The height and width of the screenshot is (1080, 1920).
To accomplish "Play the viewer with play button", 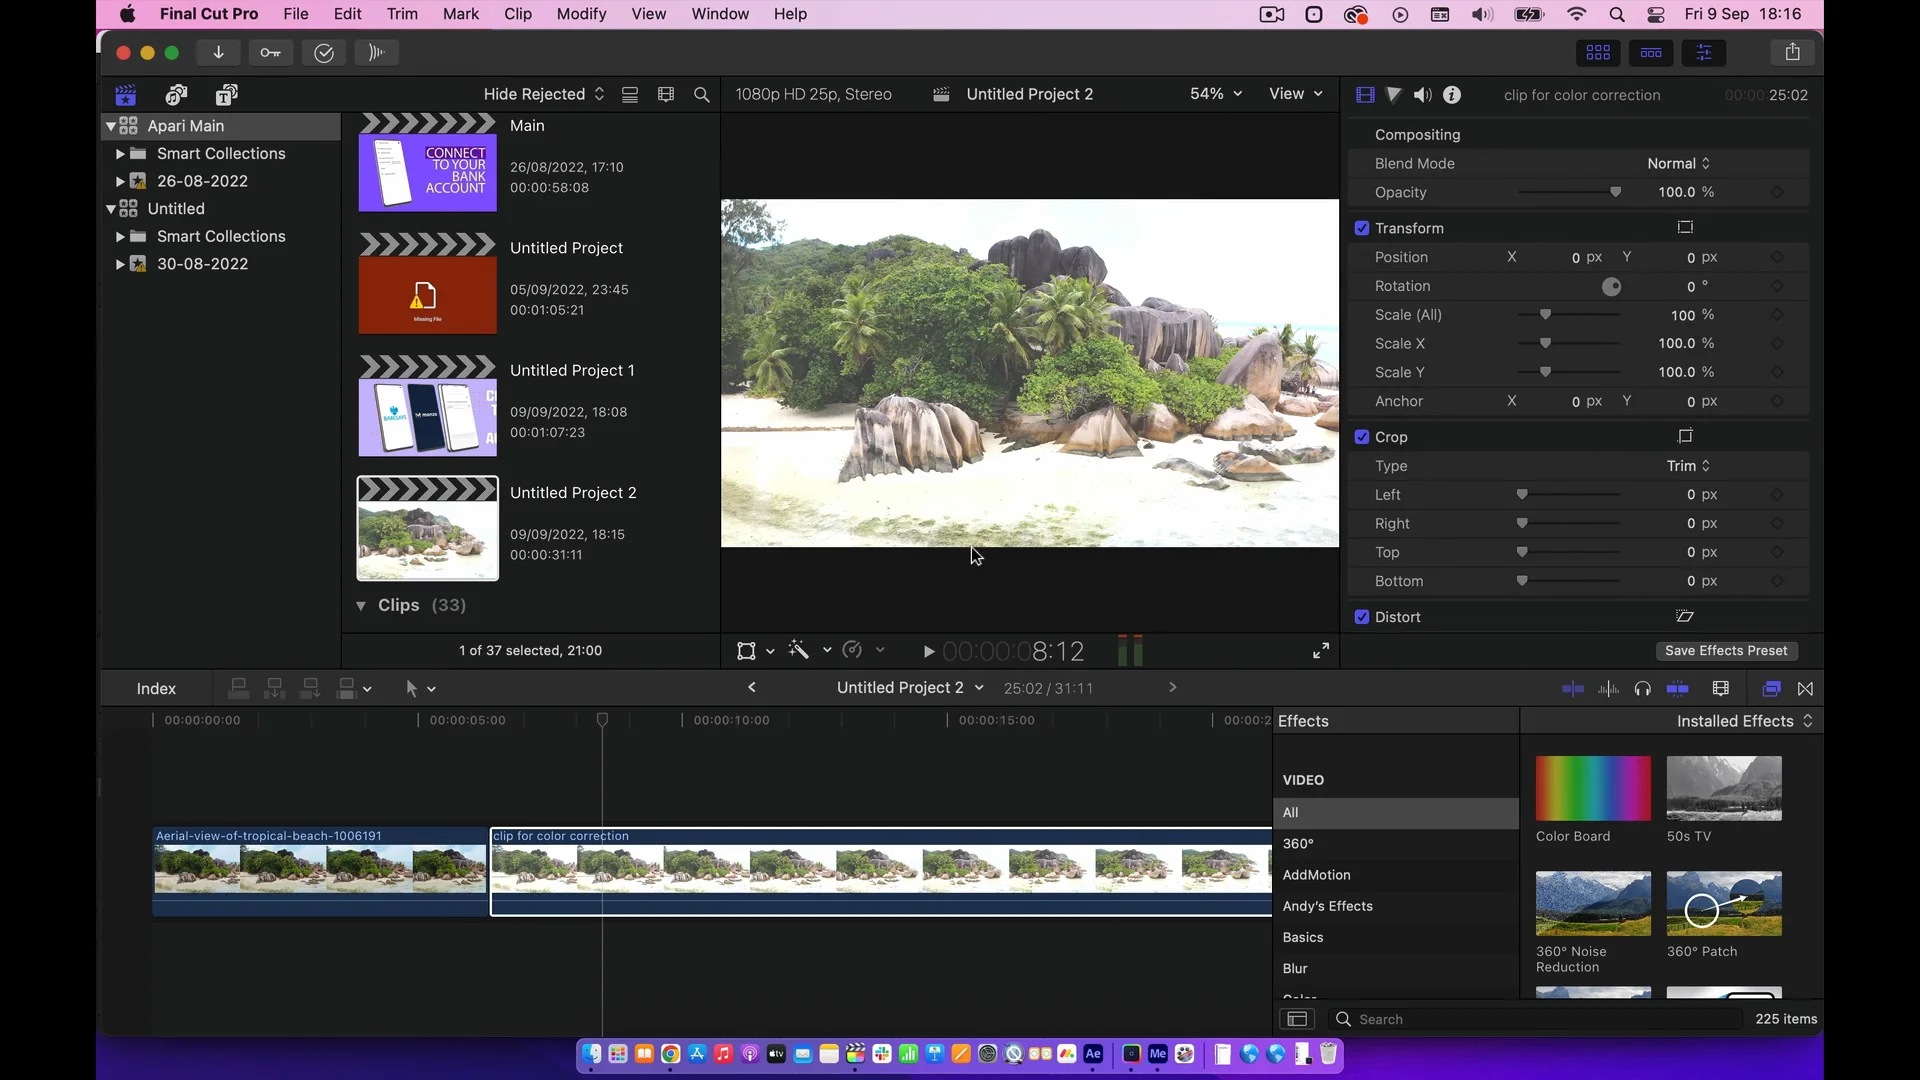I will click(x=928, y=652).
